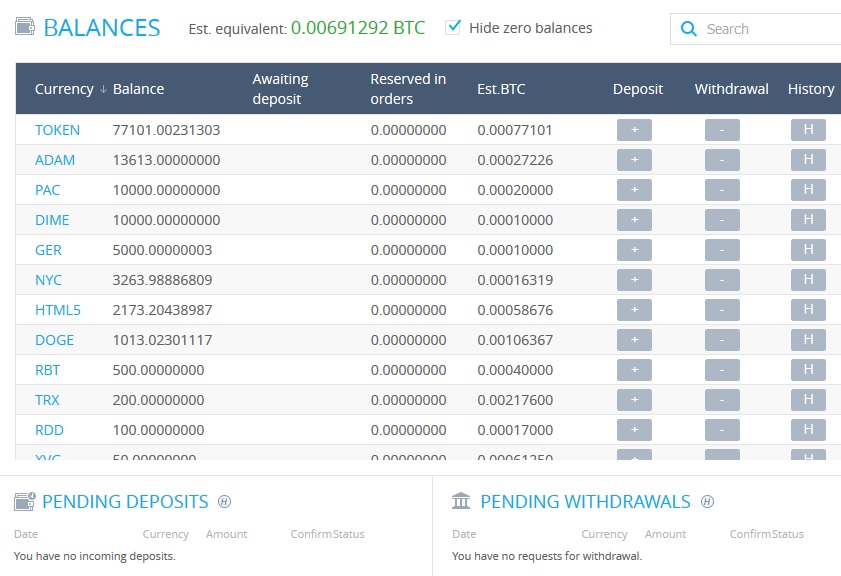The height and width of the screenshot is (576, 841).
Task: Click the Pending Withdrawals history icon
Action: [x=707, y=502]
